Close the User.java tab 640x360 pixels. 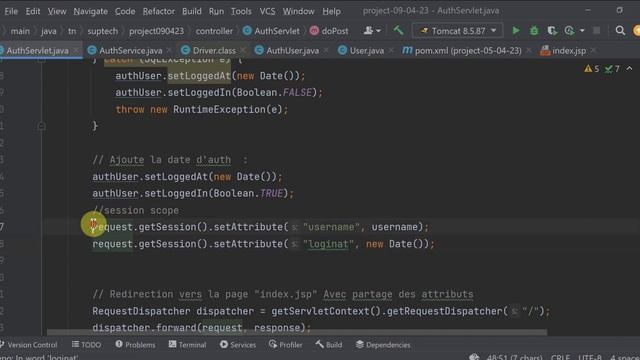[x=391, y=51]
